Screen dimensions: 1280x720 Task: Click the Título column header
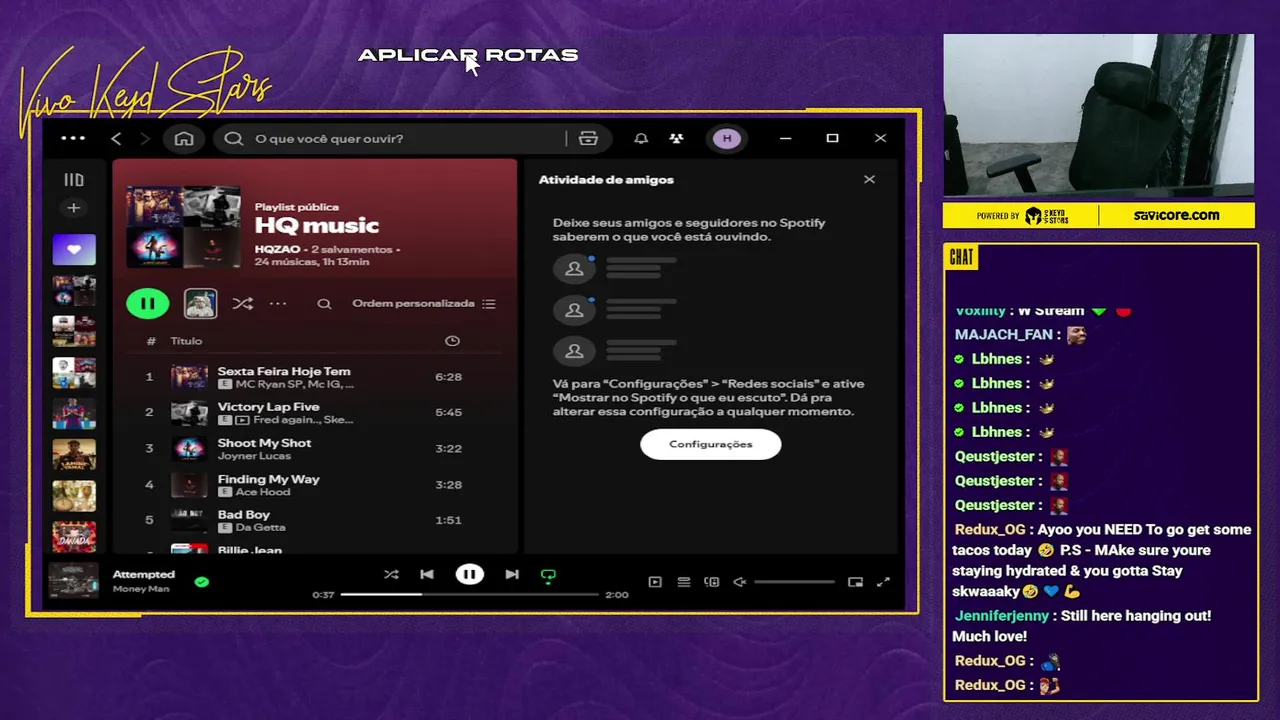(186, 341)
